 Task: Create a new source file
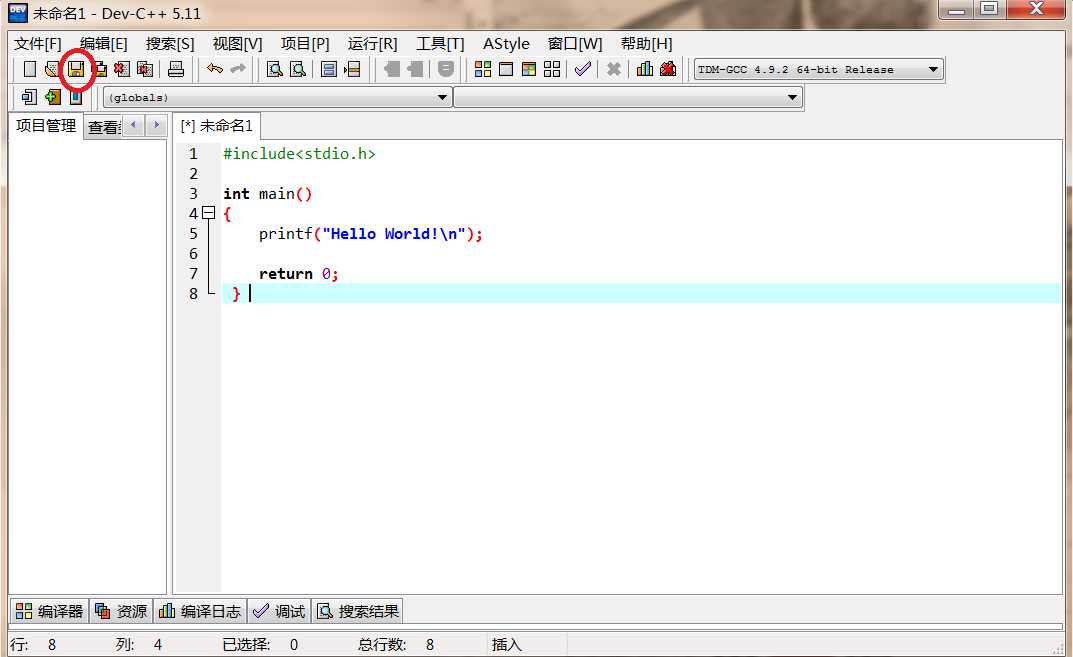[29, 69]
